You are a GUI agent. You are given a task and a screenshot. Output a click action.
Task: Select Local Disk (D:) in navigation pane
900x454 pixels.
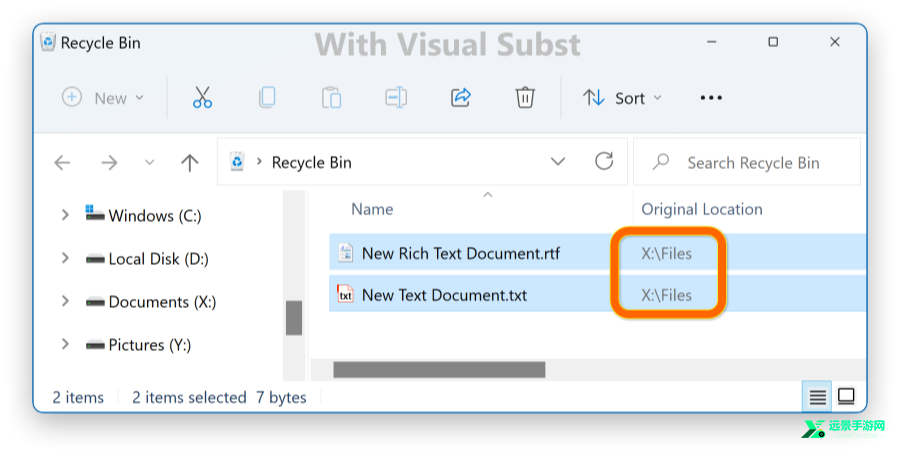(x=159, y=259)
